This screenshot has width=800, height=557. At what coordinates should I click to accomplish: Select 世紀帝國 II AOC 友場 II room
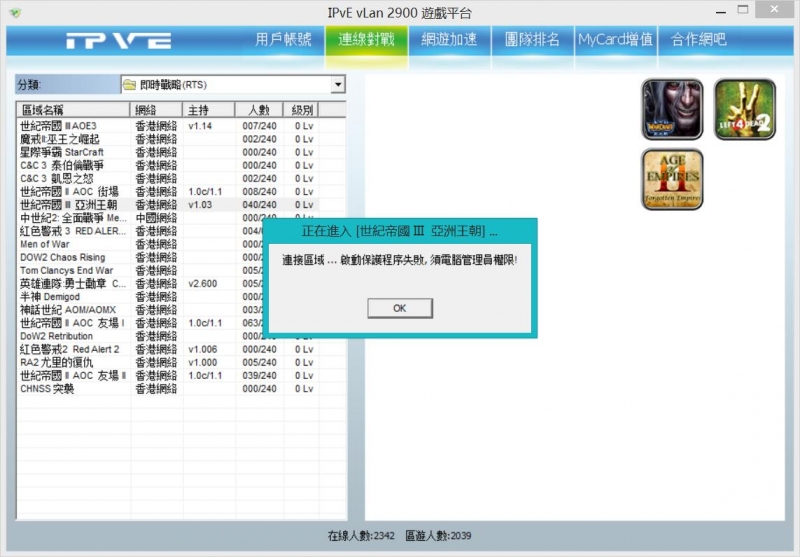(168, 376)
